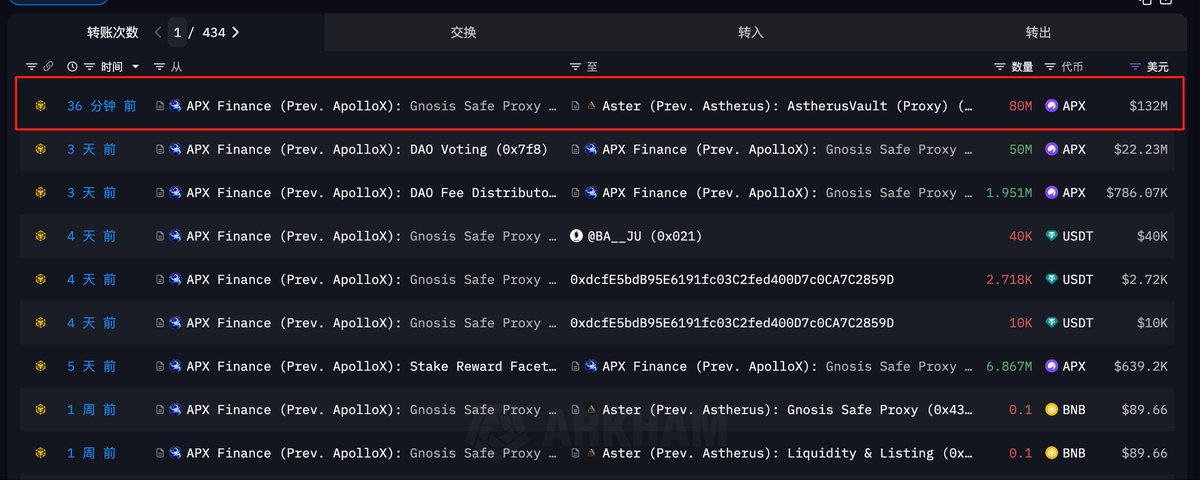Toggle the 数量 filter in header
Image resolution: width=1200 pixels, height=480 pixels.
point(1000,67)
